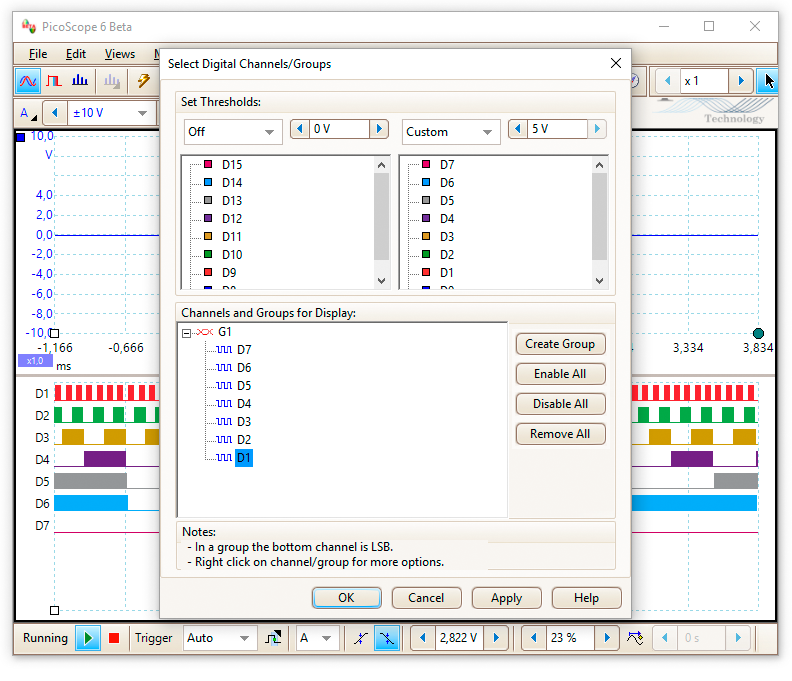Click the Create Group button

(x=560, y=344)
